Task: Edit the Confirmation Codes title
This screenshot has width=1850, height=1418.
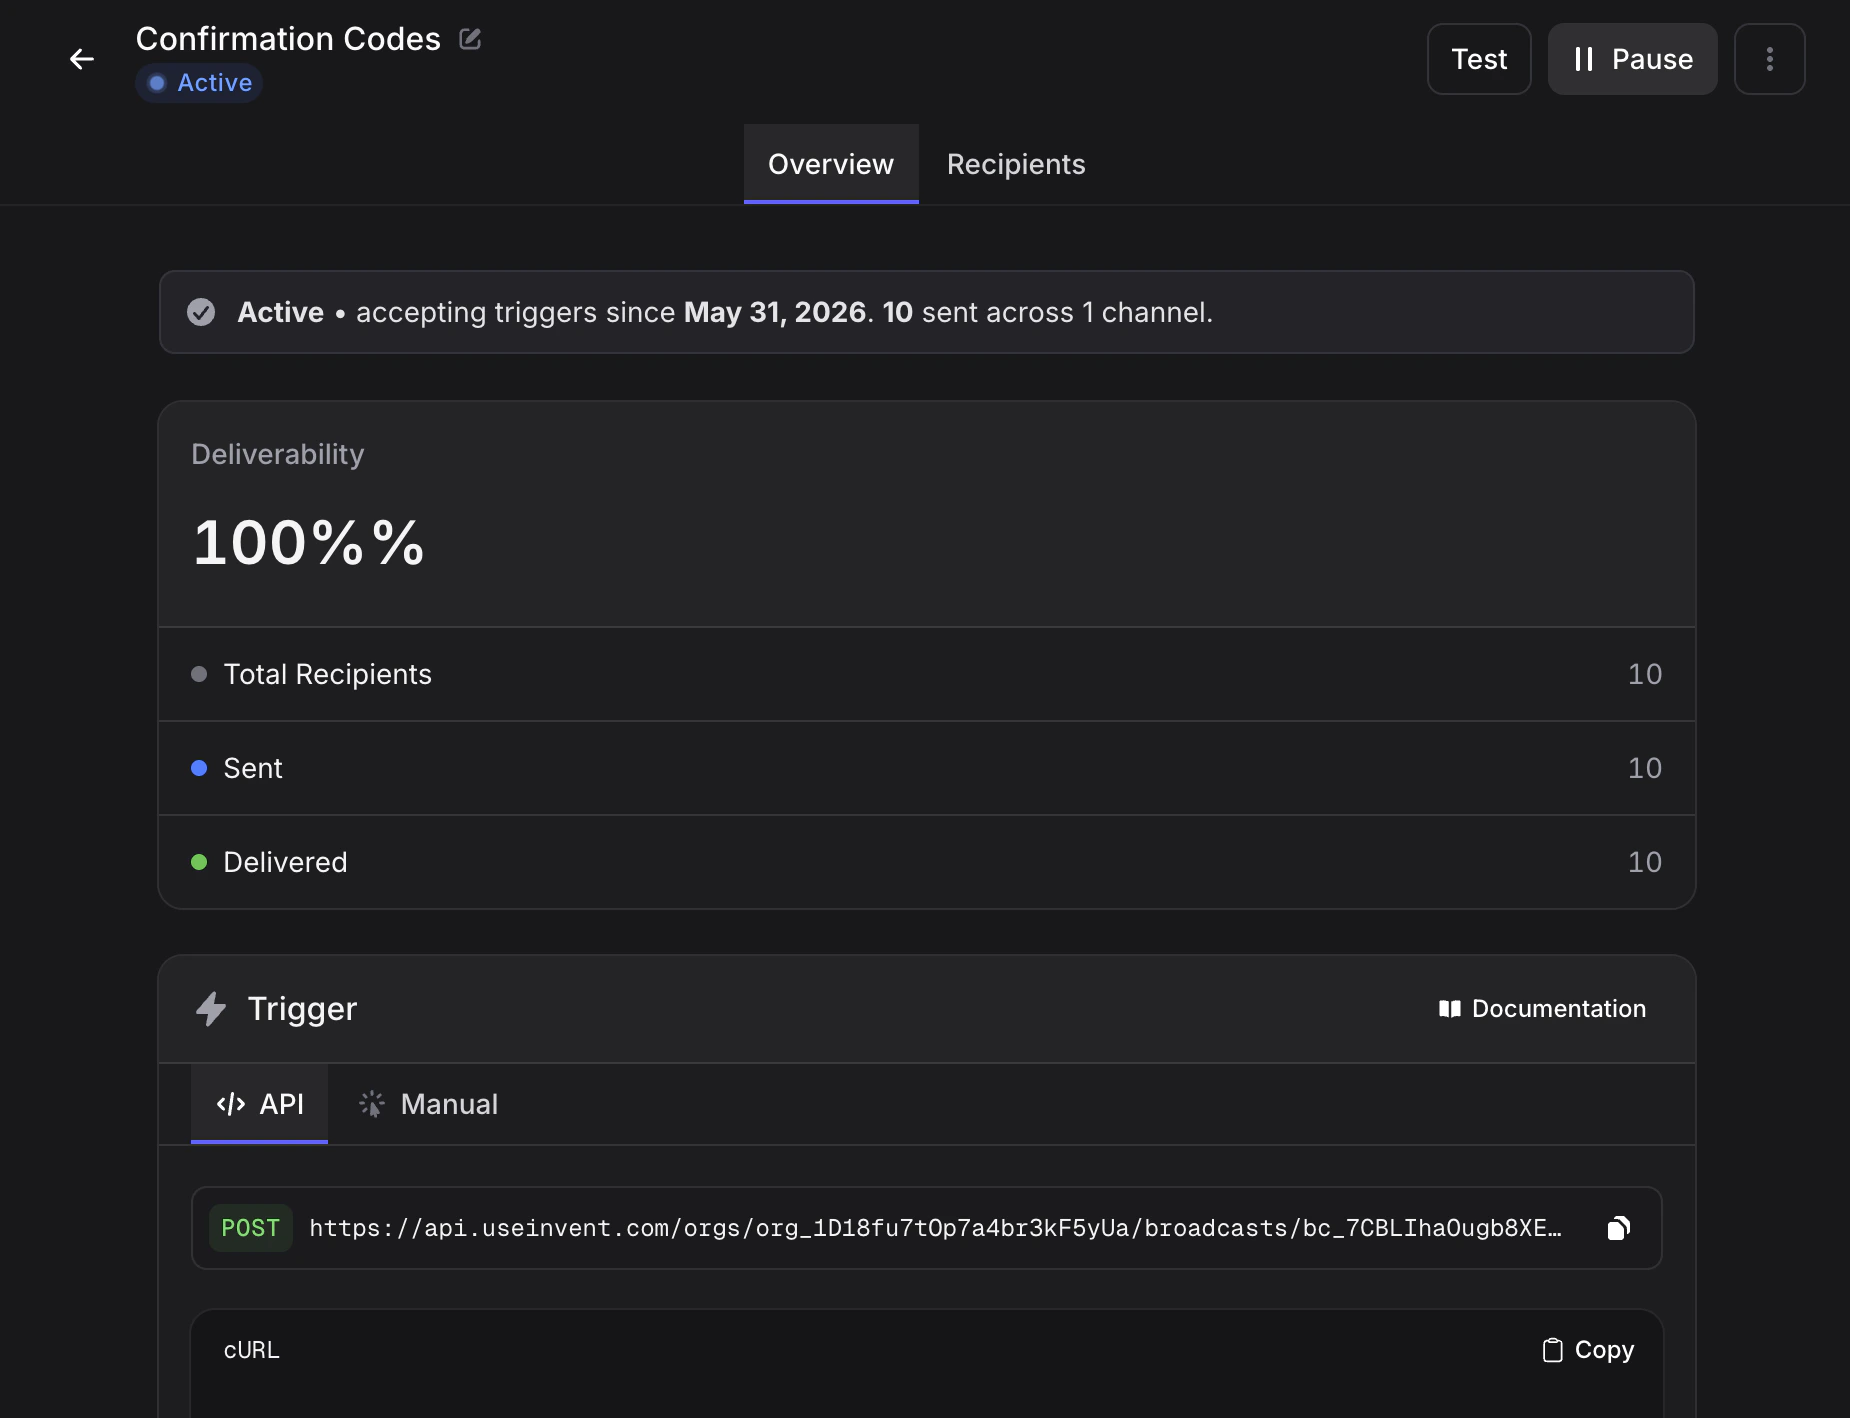Action: [x=470, y=39]
